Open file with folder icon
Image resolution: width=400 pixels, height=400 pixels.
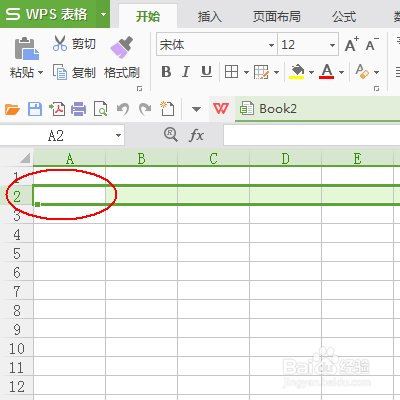click(12, 109)
